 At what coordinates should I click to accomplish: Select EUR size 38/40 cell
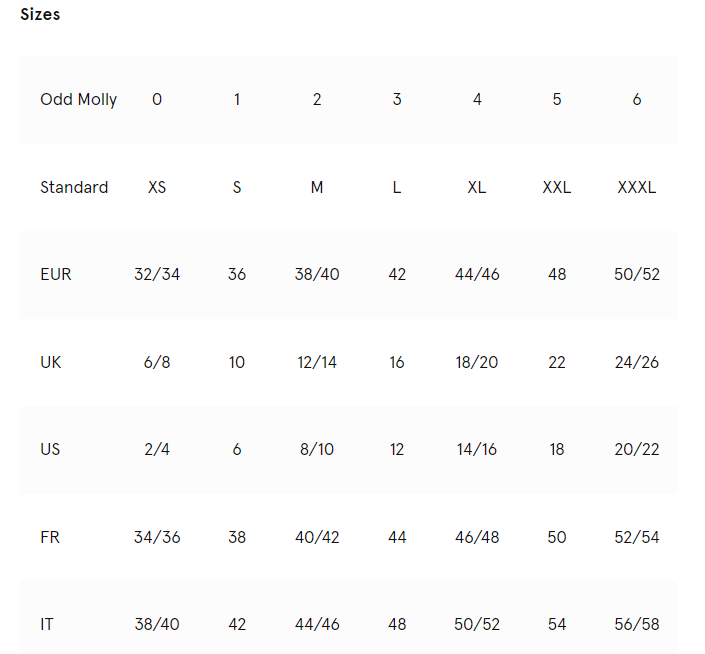[317, 274]
